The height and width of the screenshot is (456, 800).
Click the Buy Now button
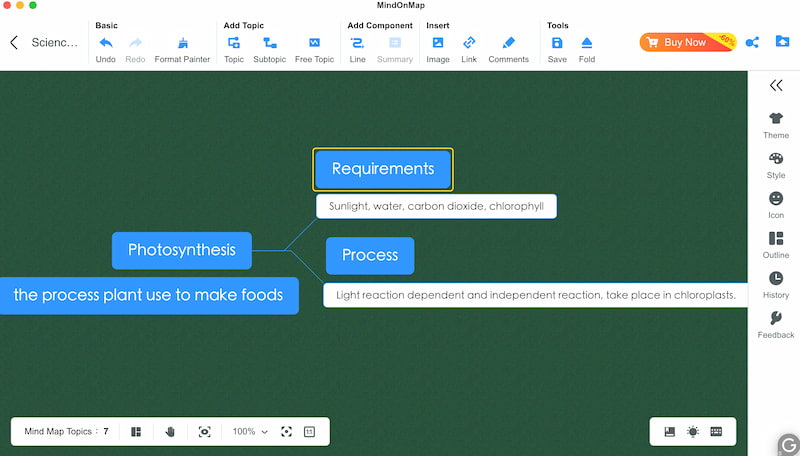(686, 42)
